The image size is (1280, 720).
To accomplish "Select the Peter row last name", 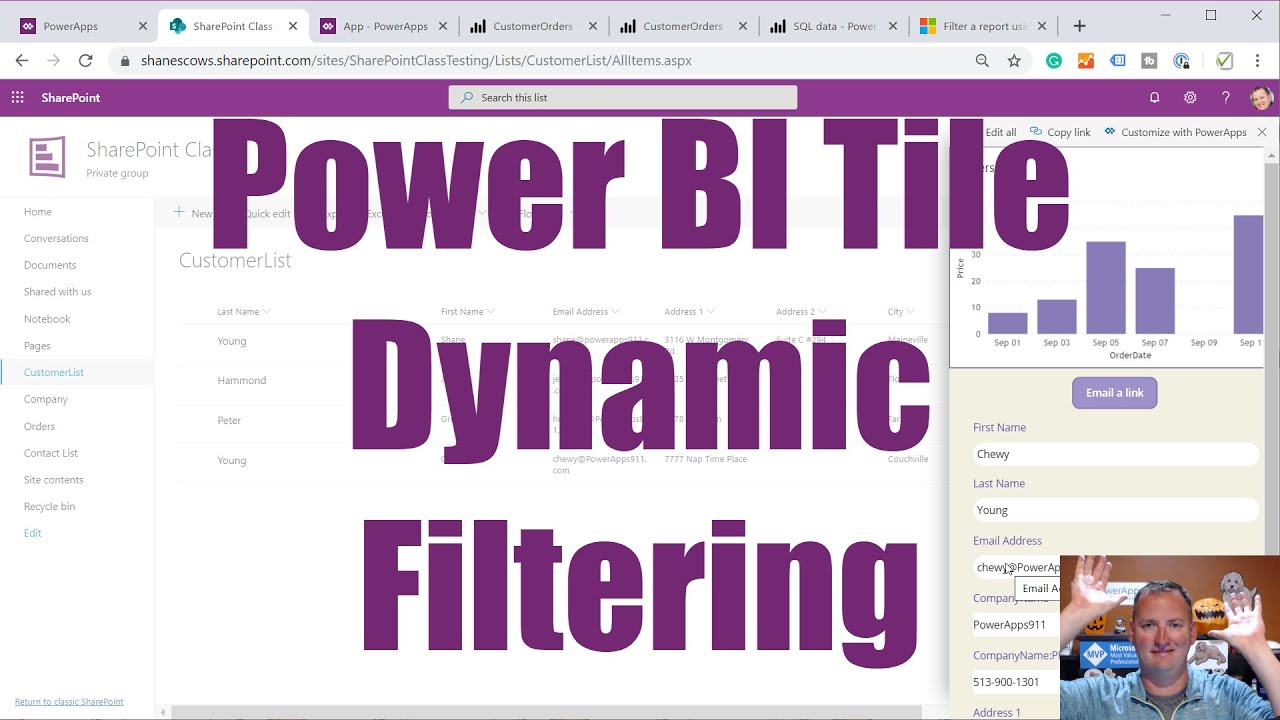I will (229, 421).
